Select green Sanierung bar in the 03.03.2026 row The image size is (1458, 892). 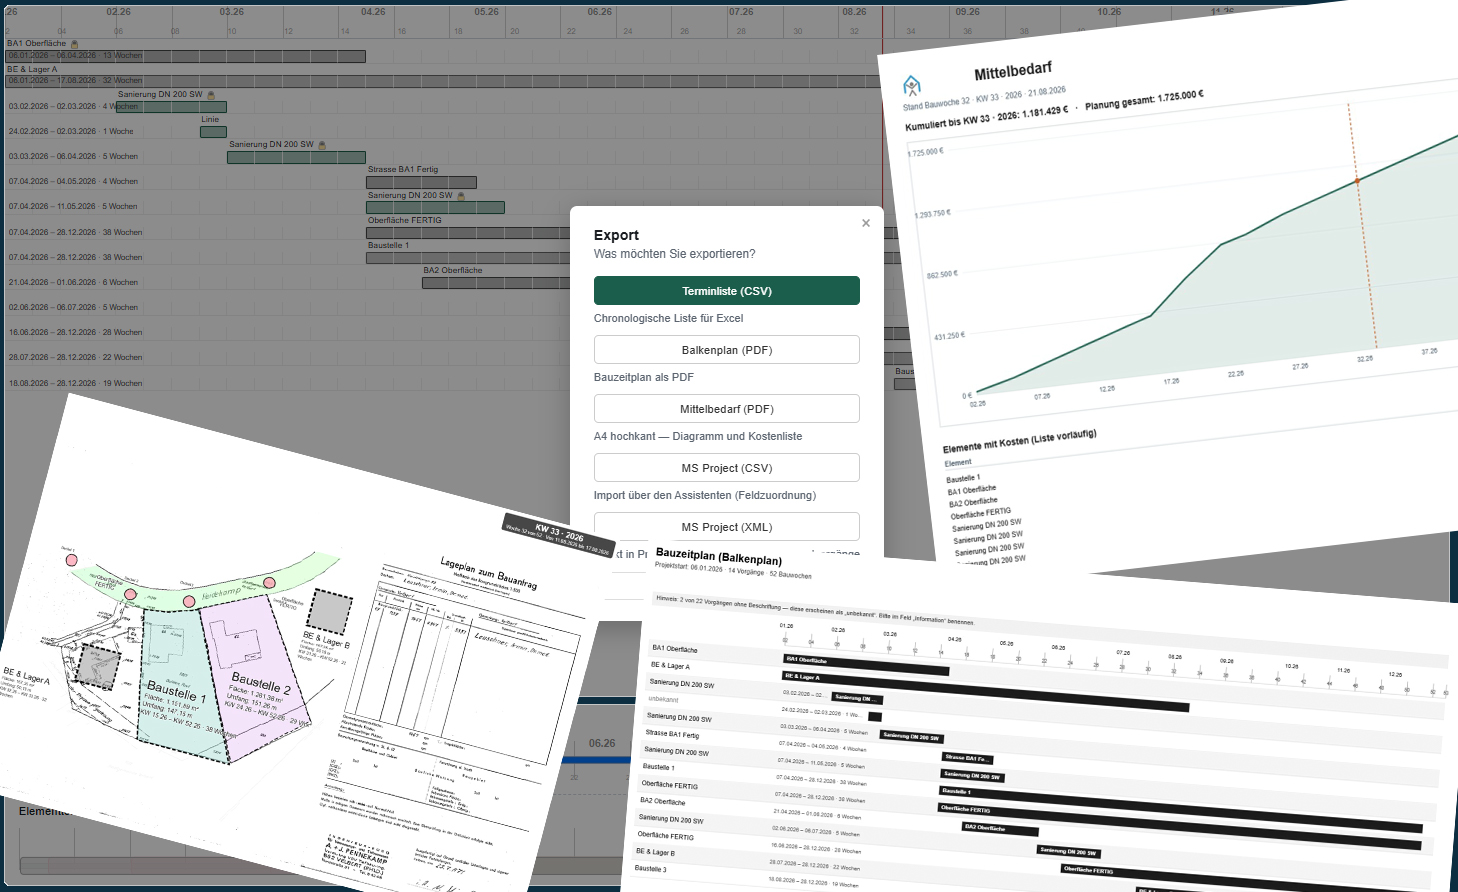296,158
